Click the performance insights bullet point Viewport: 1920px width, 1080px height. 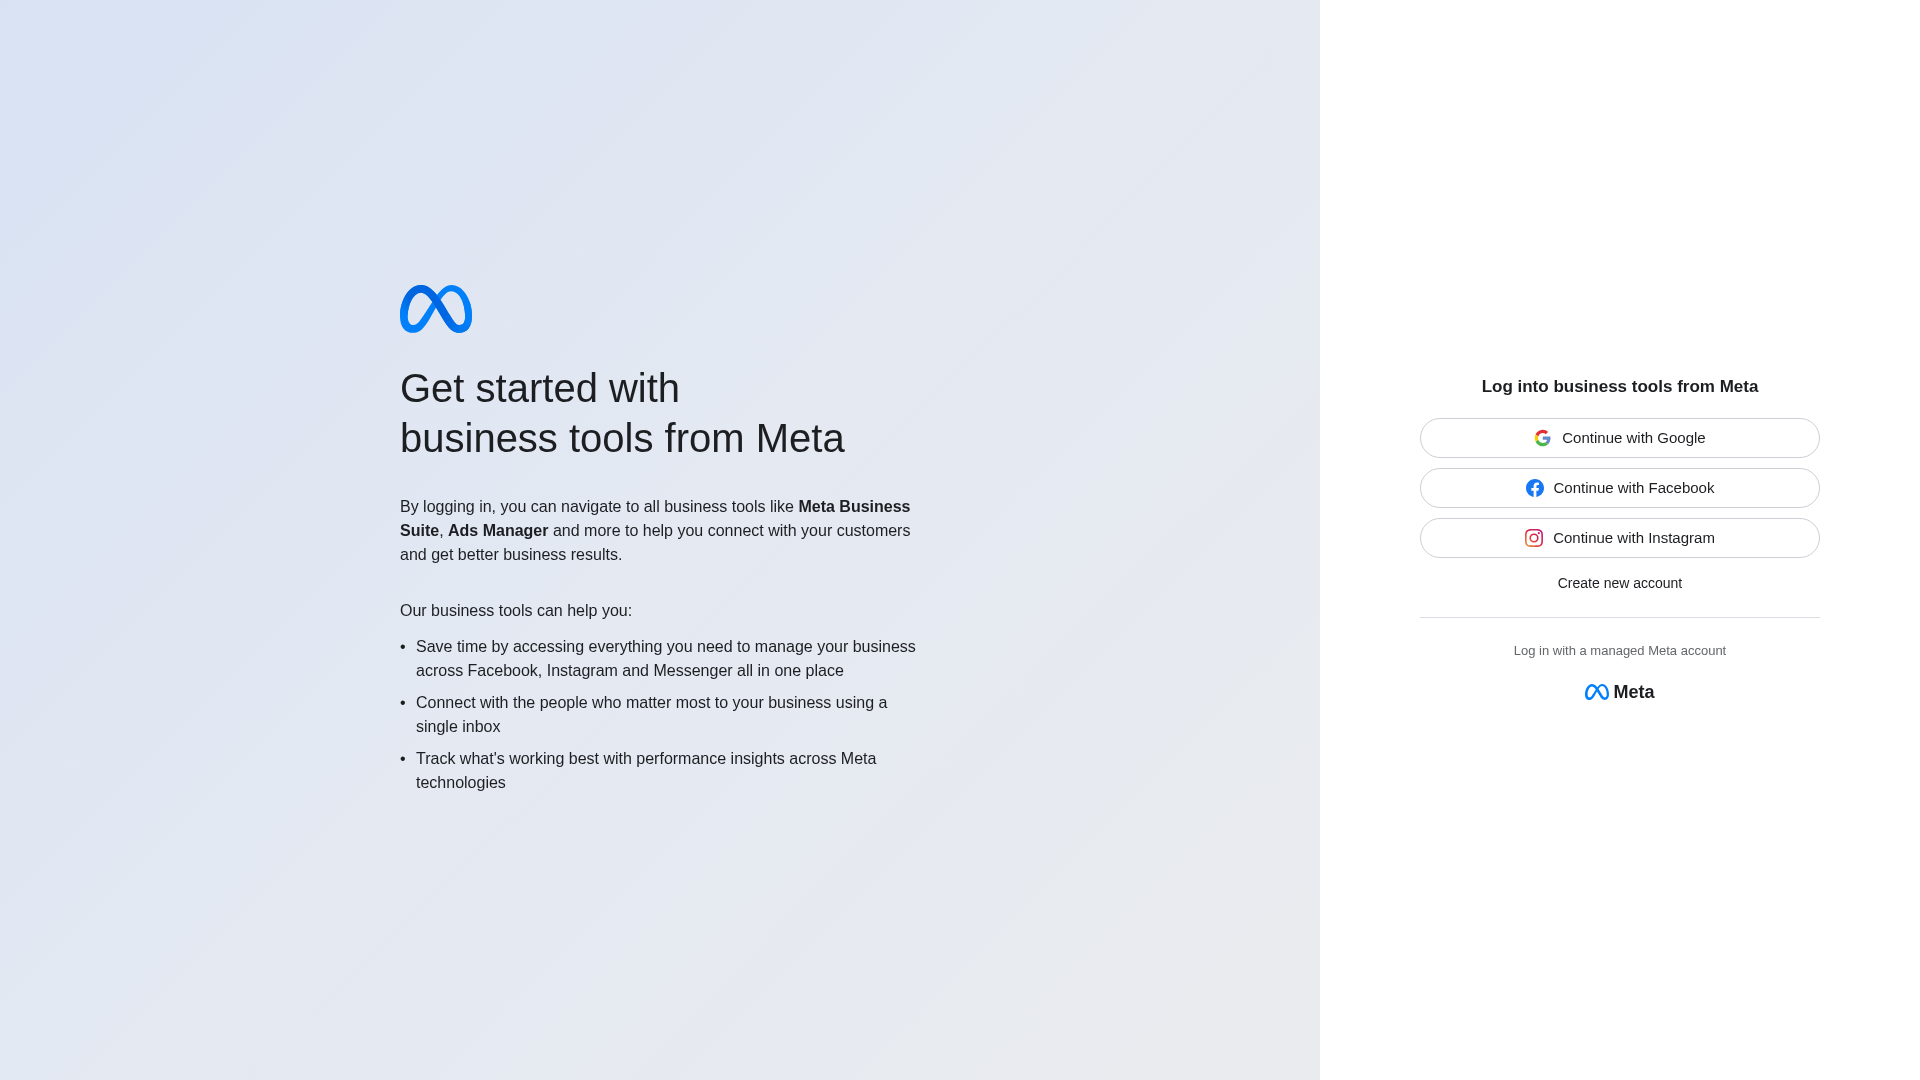tap(646, 771)
